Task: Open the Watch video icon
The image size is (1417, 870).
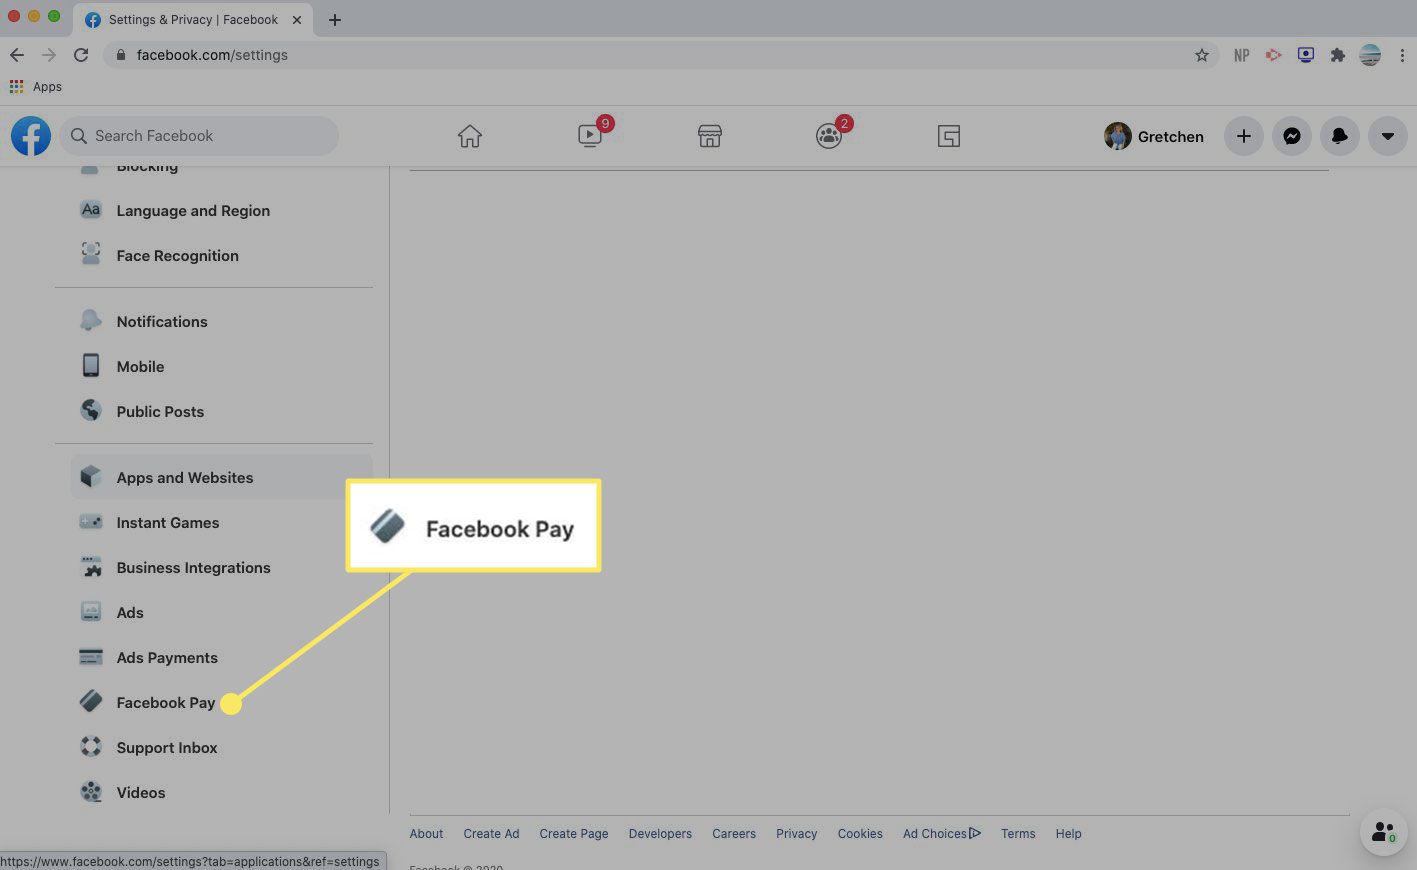Action: [590, 136]
